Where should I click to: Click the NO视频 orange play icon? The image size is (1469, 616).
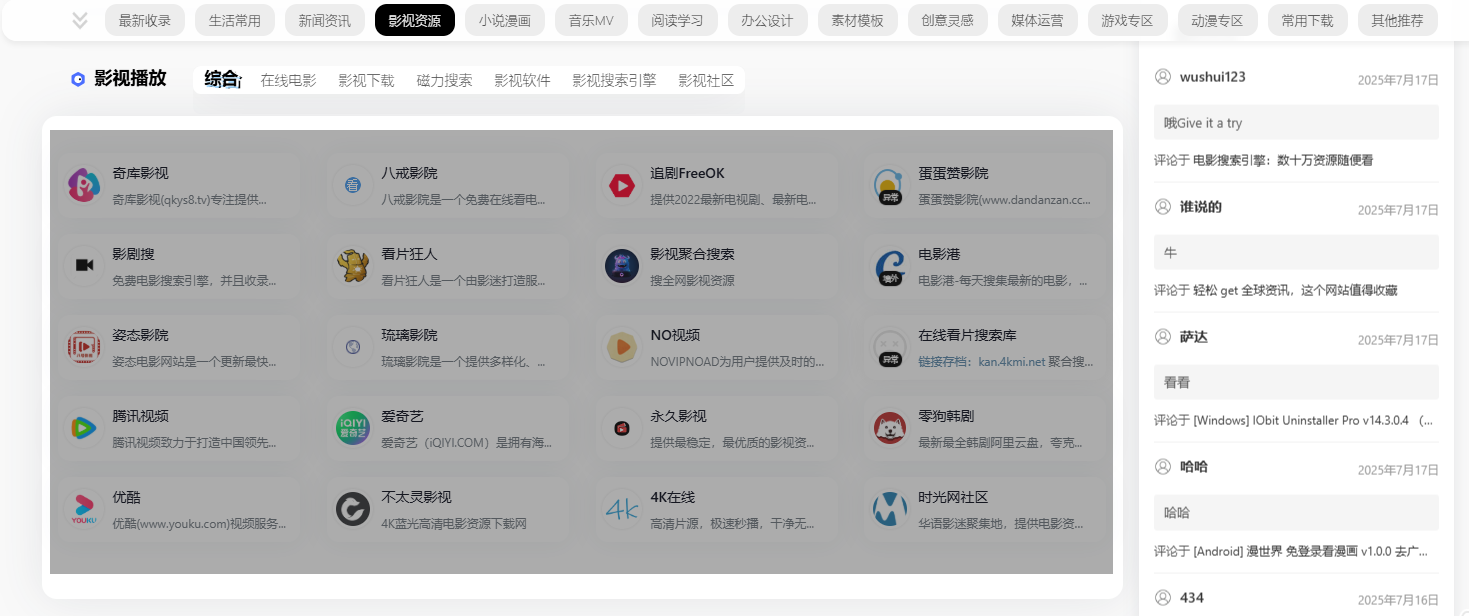(x=622, y=347)
